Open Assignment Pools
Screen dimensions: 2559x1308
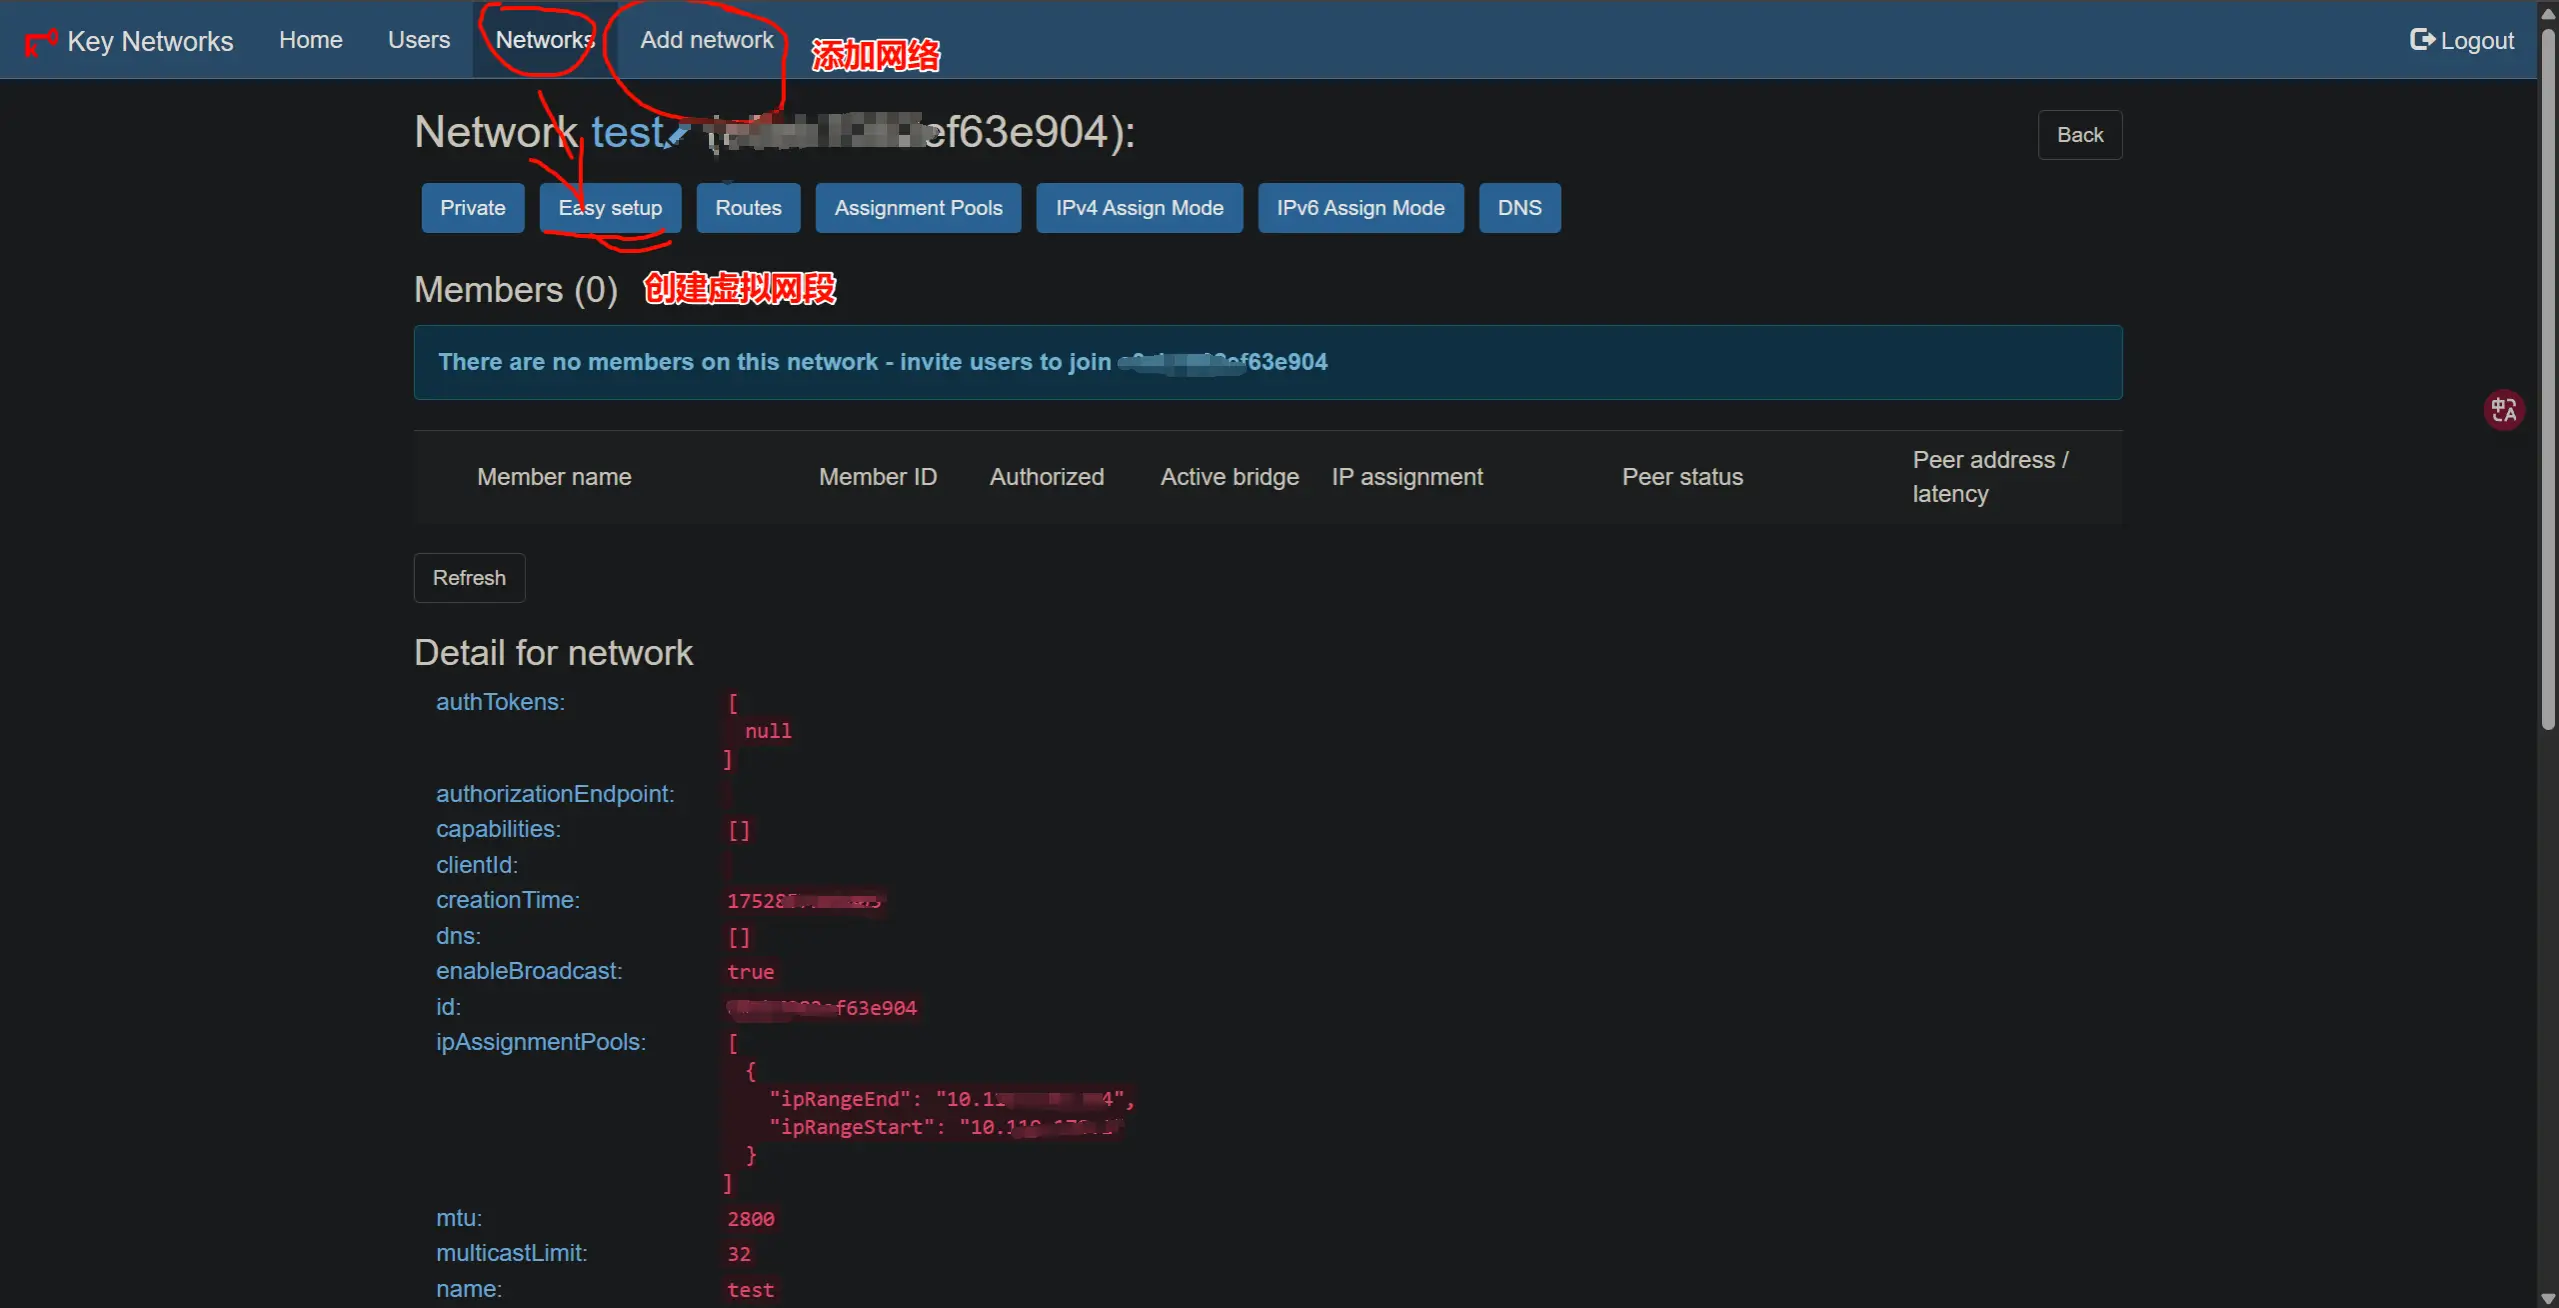coord(918,208)
